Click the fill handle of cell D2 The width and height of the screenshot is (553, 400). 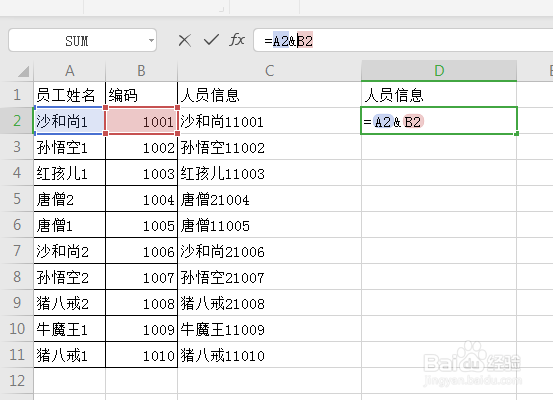[517, 134]
